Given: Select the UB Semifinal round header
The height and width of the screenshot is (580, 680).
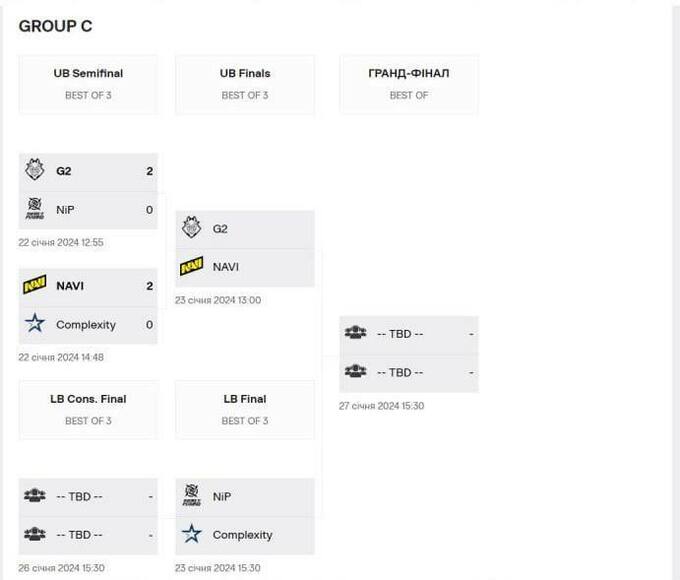Looking at the screenshot, I should point(88,73).
